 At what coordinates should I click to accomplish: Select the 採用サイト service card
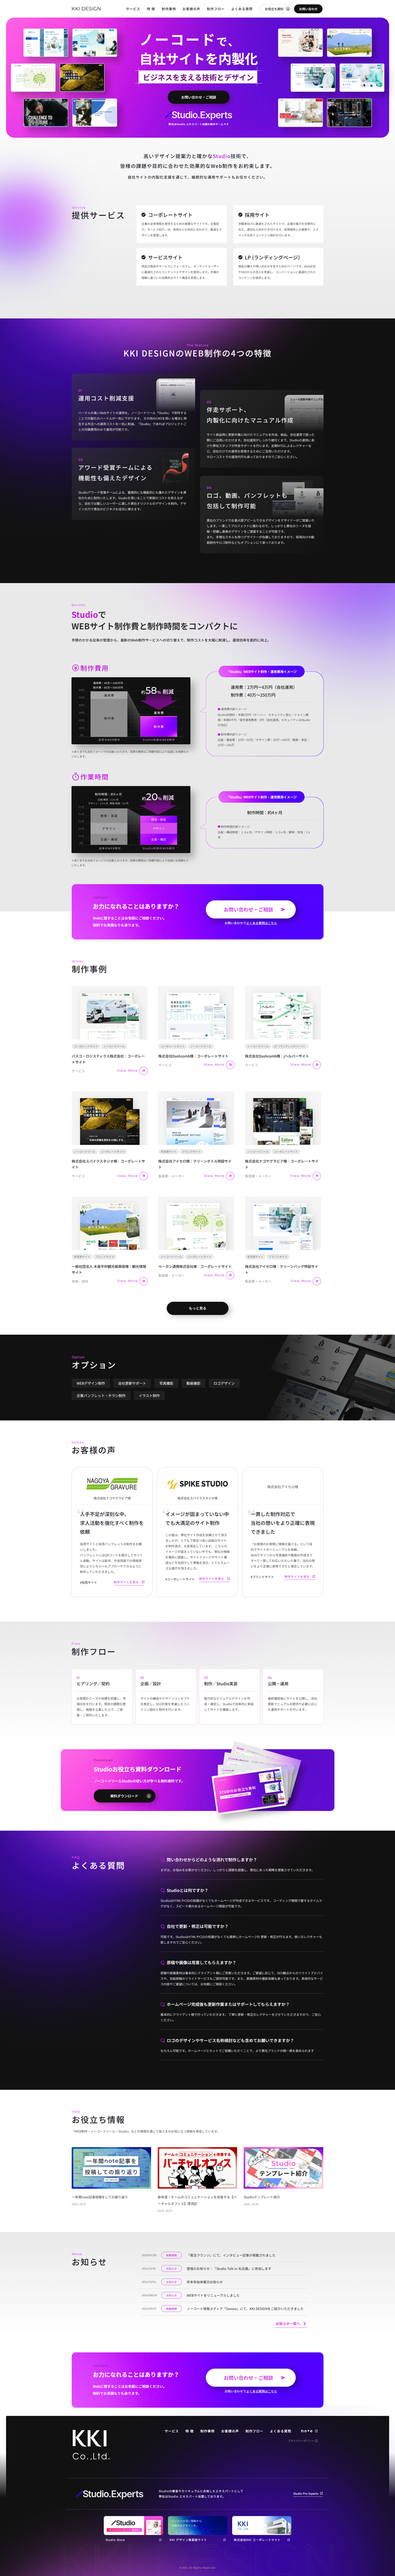[278, 224]
